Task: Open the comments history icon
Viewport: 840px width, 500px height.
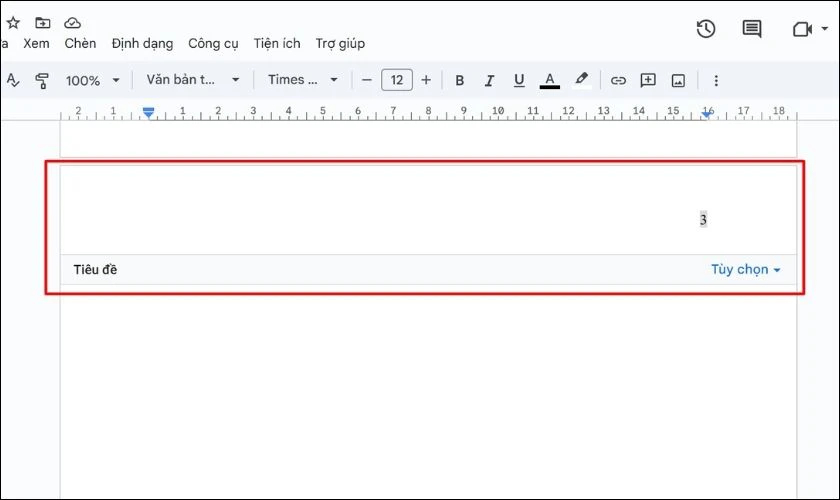Action: [x=752, y=29]
